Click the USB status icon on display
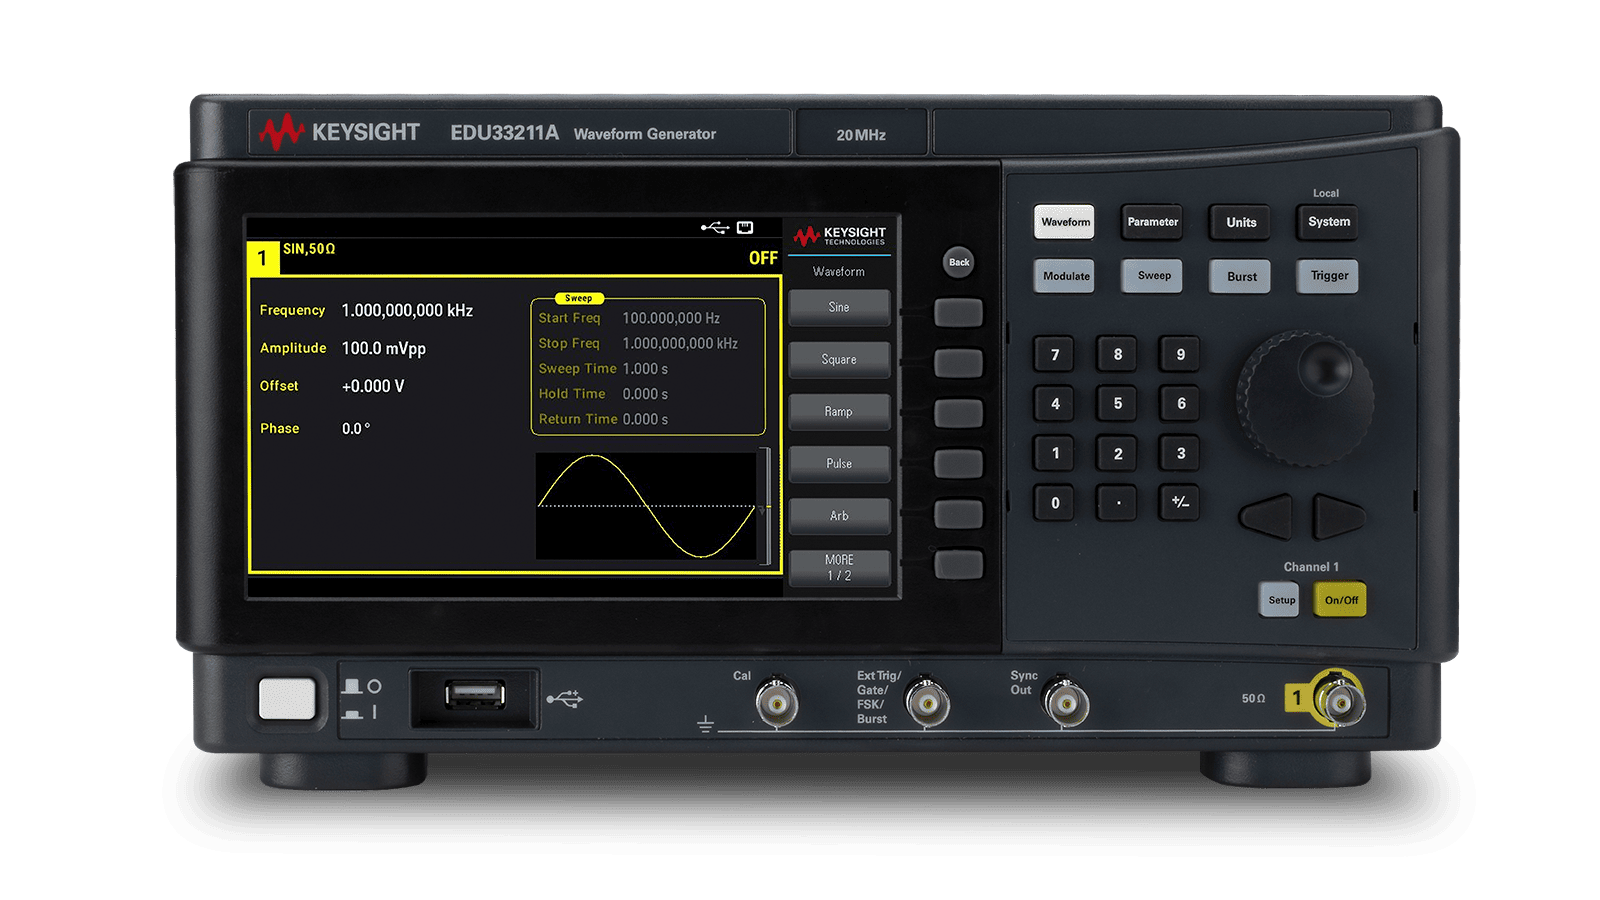Screen dimensions: 1600x900 point(715,228)
